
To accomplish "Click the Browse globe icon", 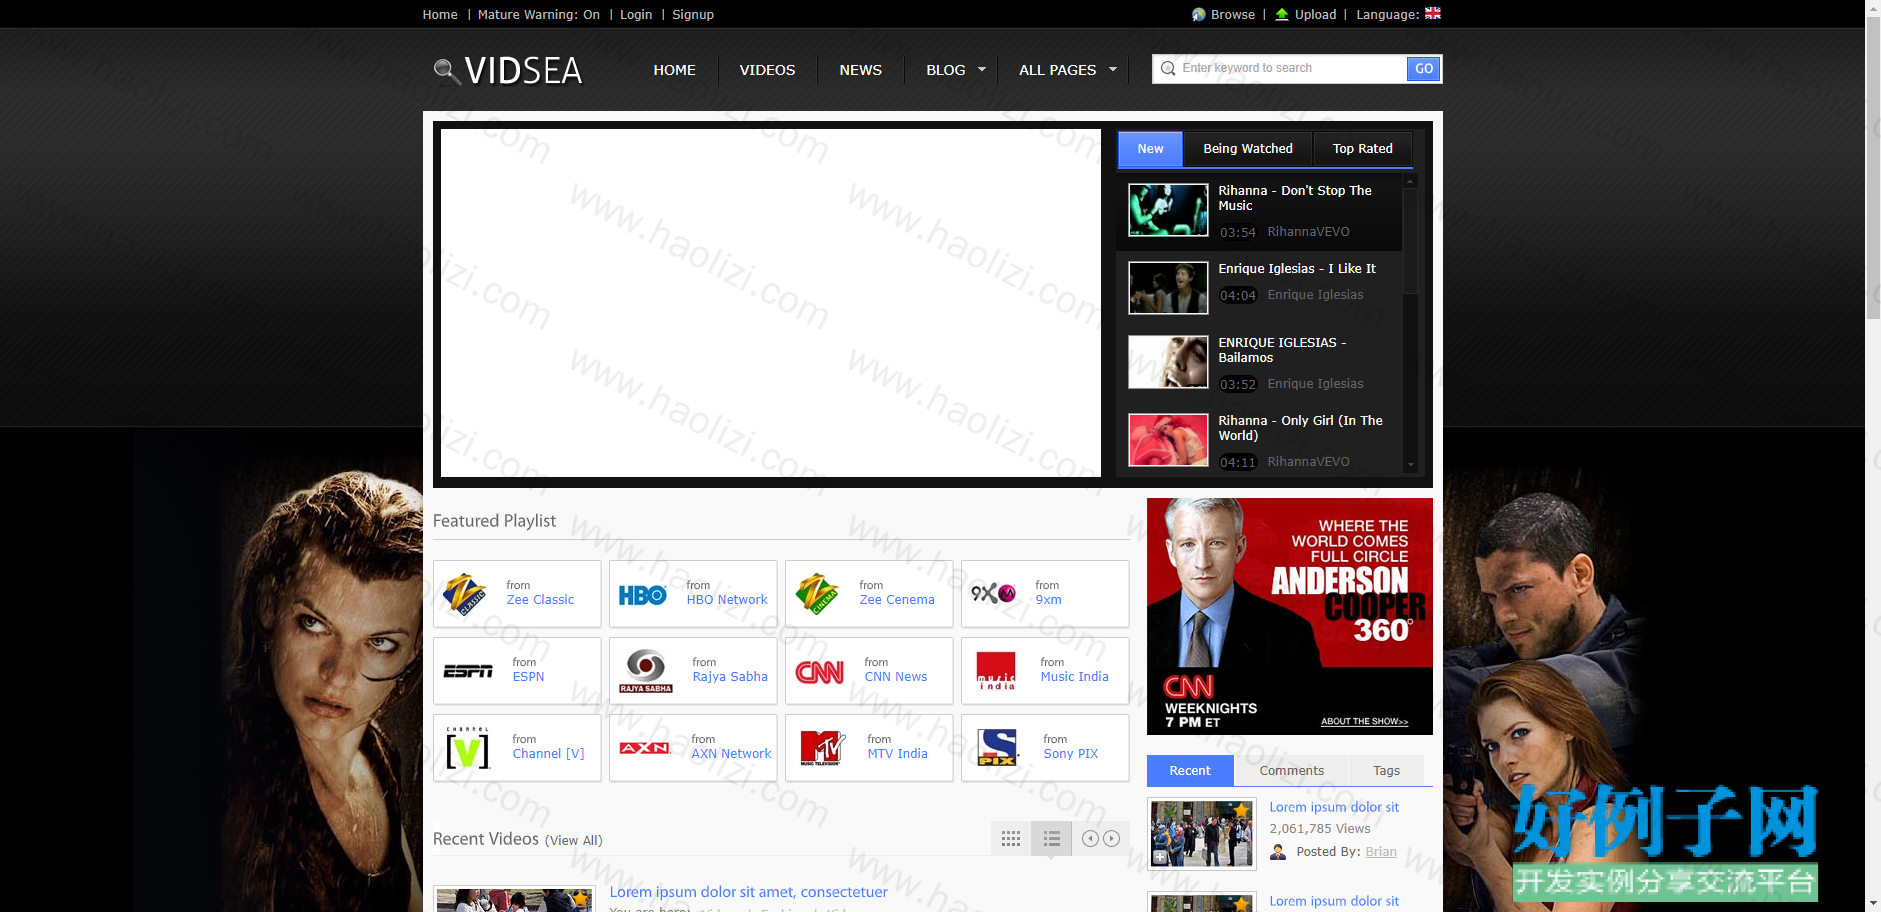I will coord(1199,14).
